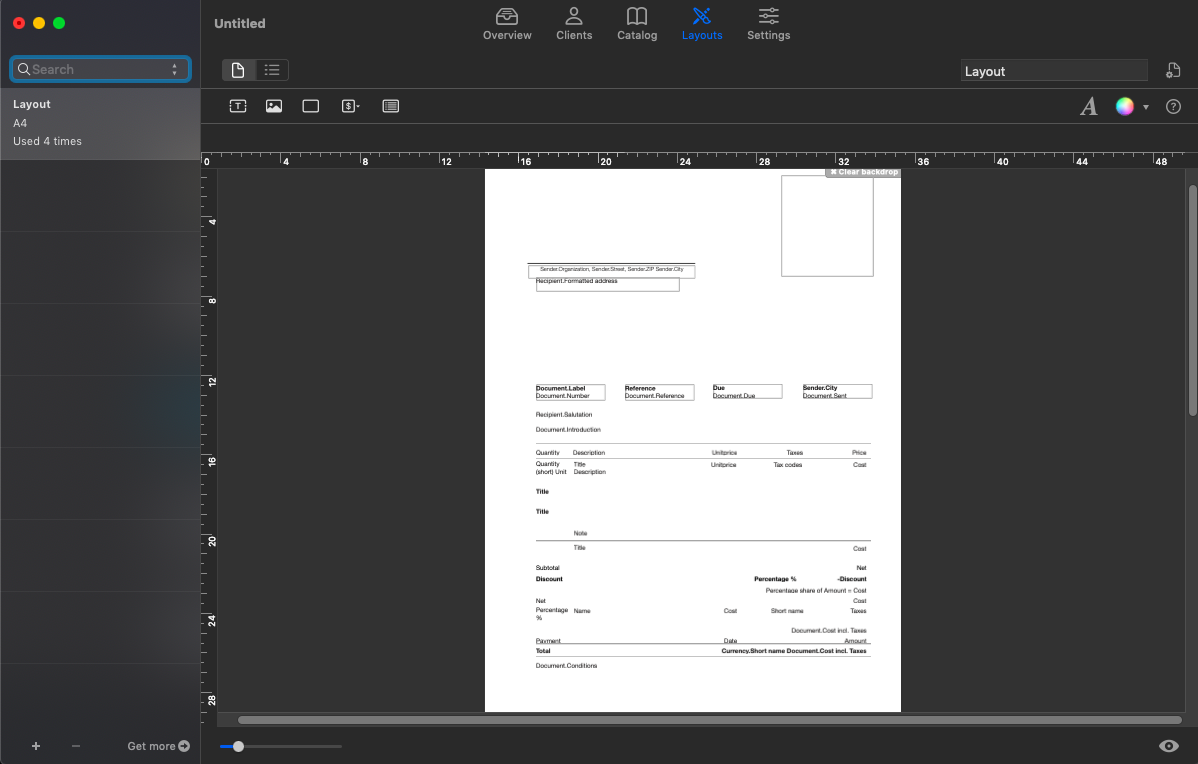This screenshot has width=1198, height=764.
Task: Select Document.Conditions text
Action: coord(566,666)
